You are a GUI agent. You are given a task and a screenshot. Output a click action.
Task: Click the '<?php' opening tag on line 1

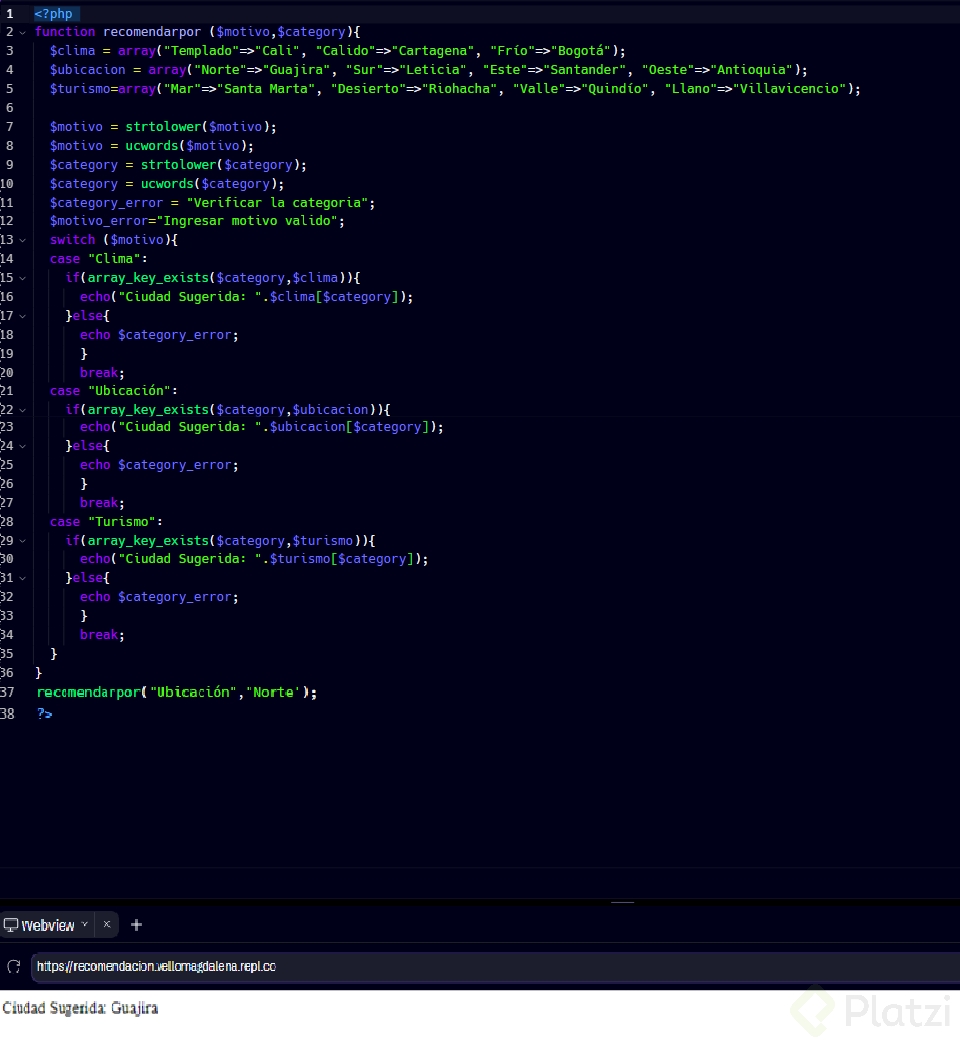53,13
